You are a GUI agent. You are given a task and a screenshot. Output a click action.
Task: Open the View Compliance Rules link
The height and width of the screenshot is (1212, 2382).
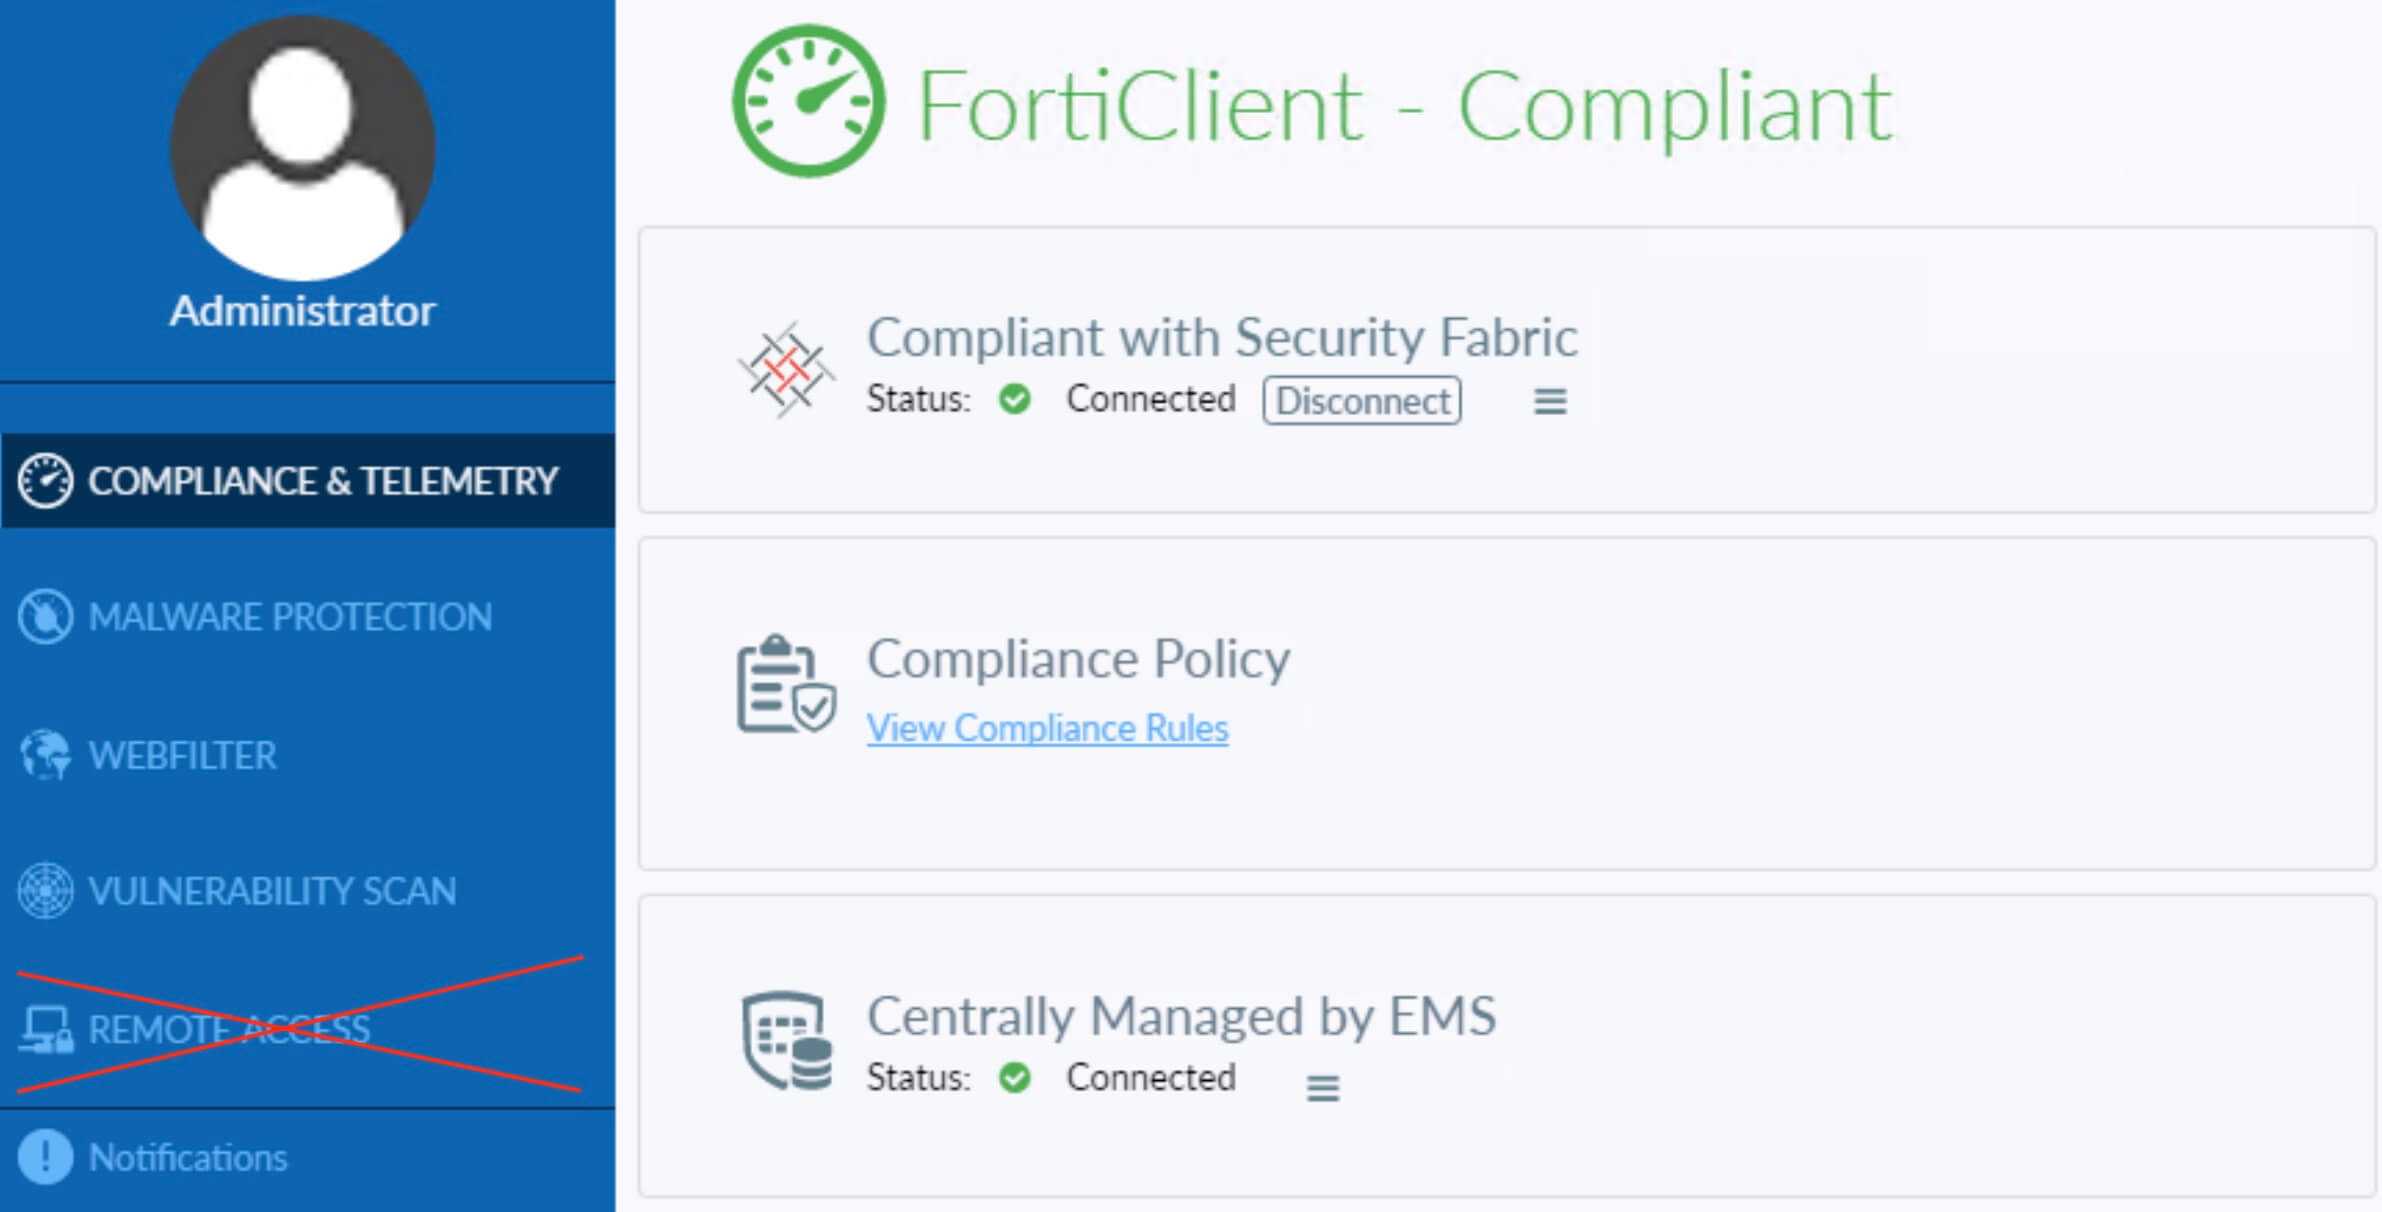point(1047,728)
